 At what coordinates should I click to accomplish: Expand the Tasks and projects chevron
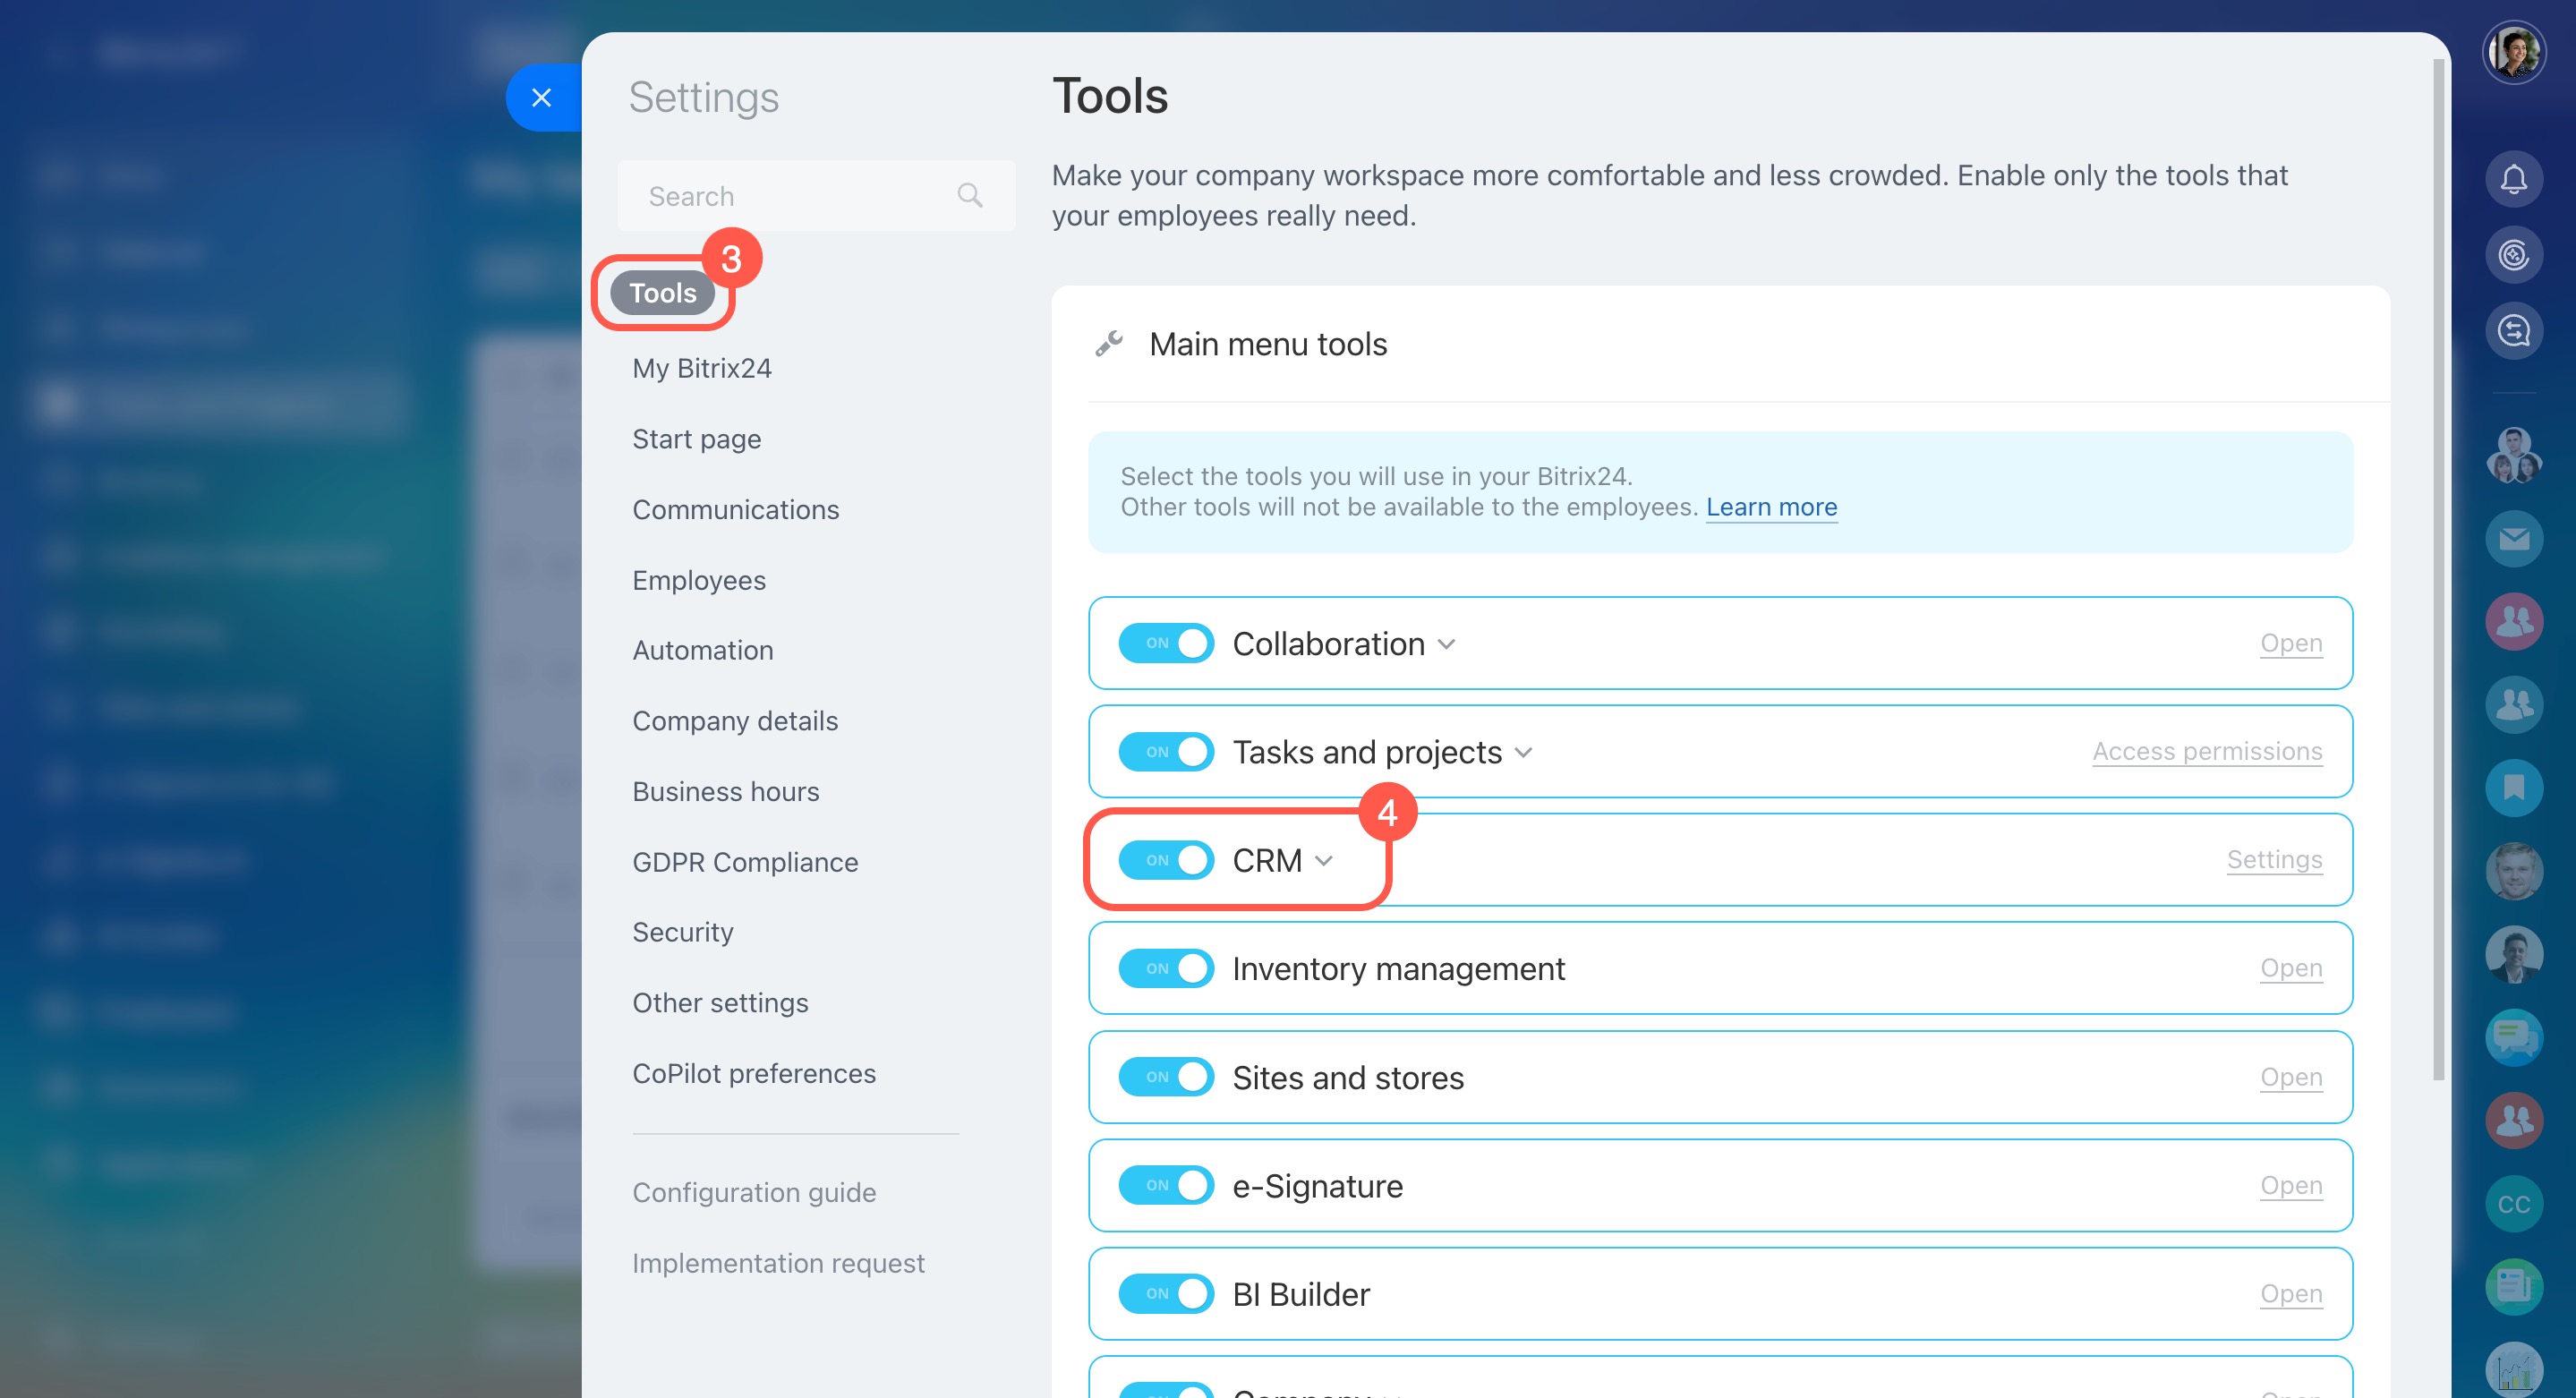pos(1523,753)
